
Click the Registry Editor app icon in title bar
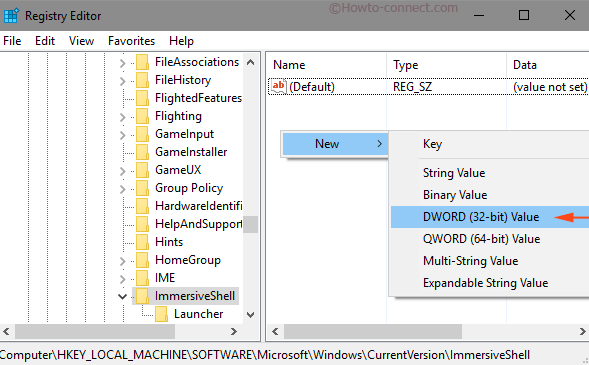(x=11, y=16)
